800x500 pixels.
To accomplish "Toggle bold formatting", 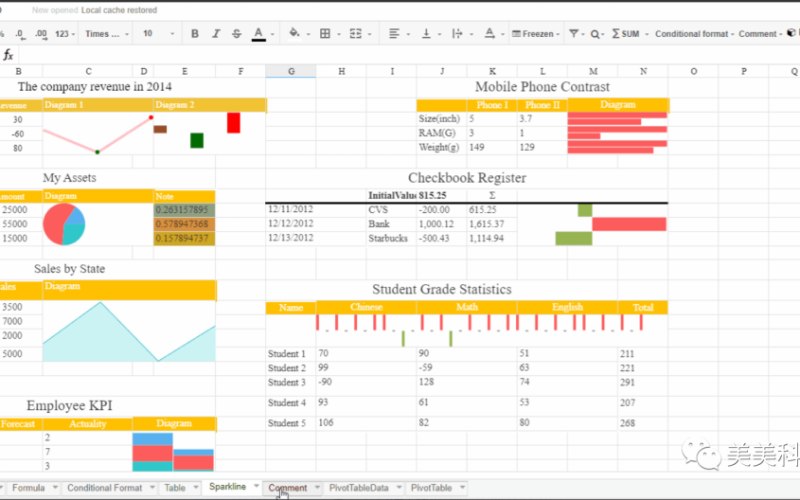I will tap(194, 34).
